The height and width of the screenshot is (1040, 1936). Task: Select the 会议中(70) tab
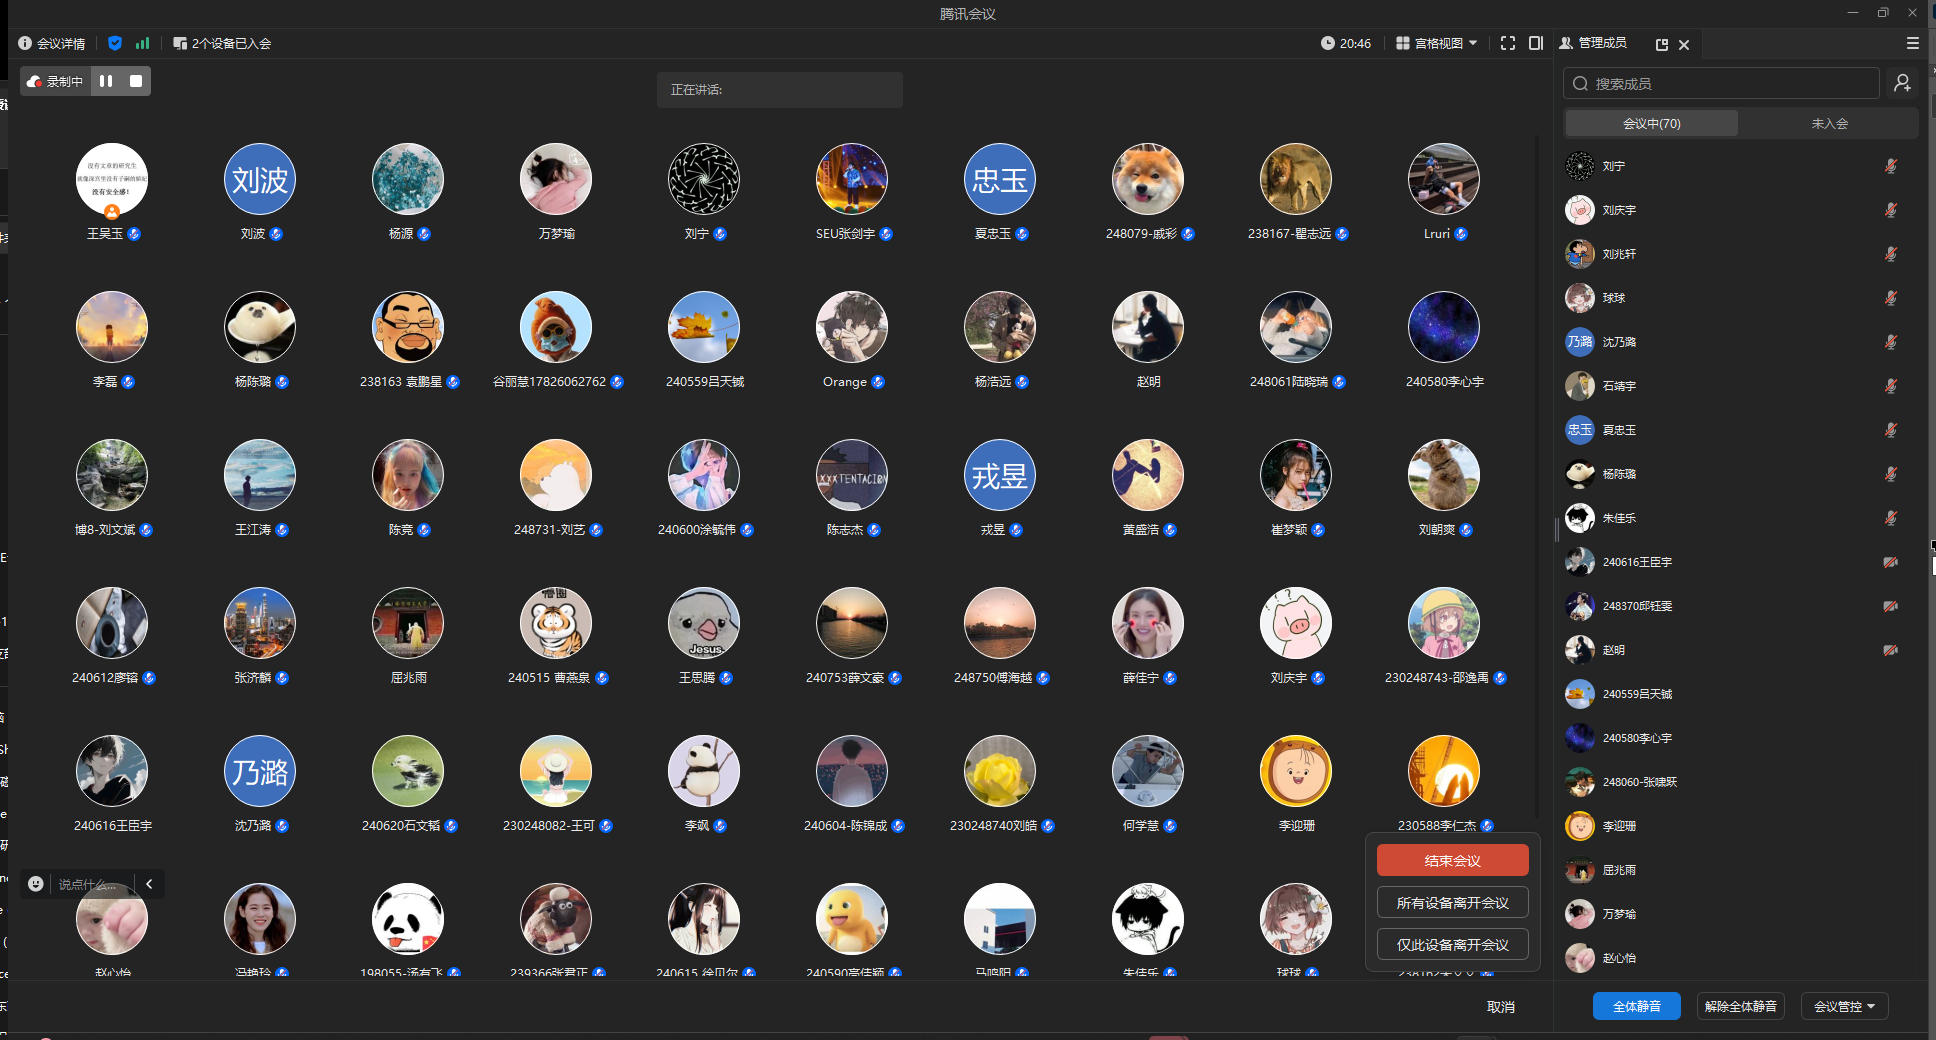[1651, 123]
